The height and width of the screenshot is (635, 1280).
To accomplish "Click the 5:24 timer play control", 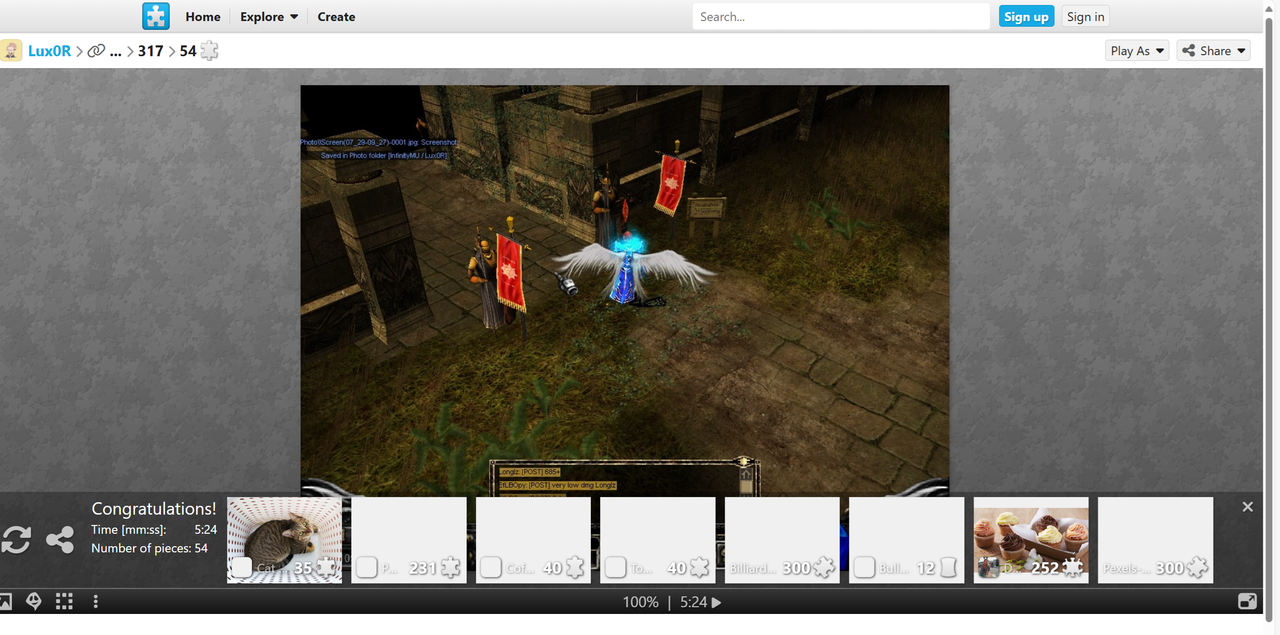I will pos(701,602).
